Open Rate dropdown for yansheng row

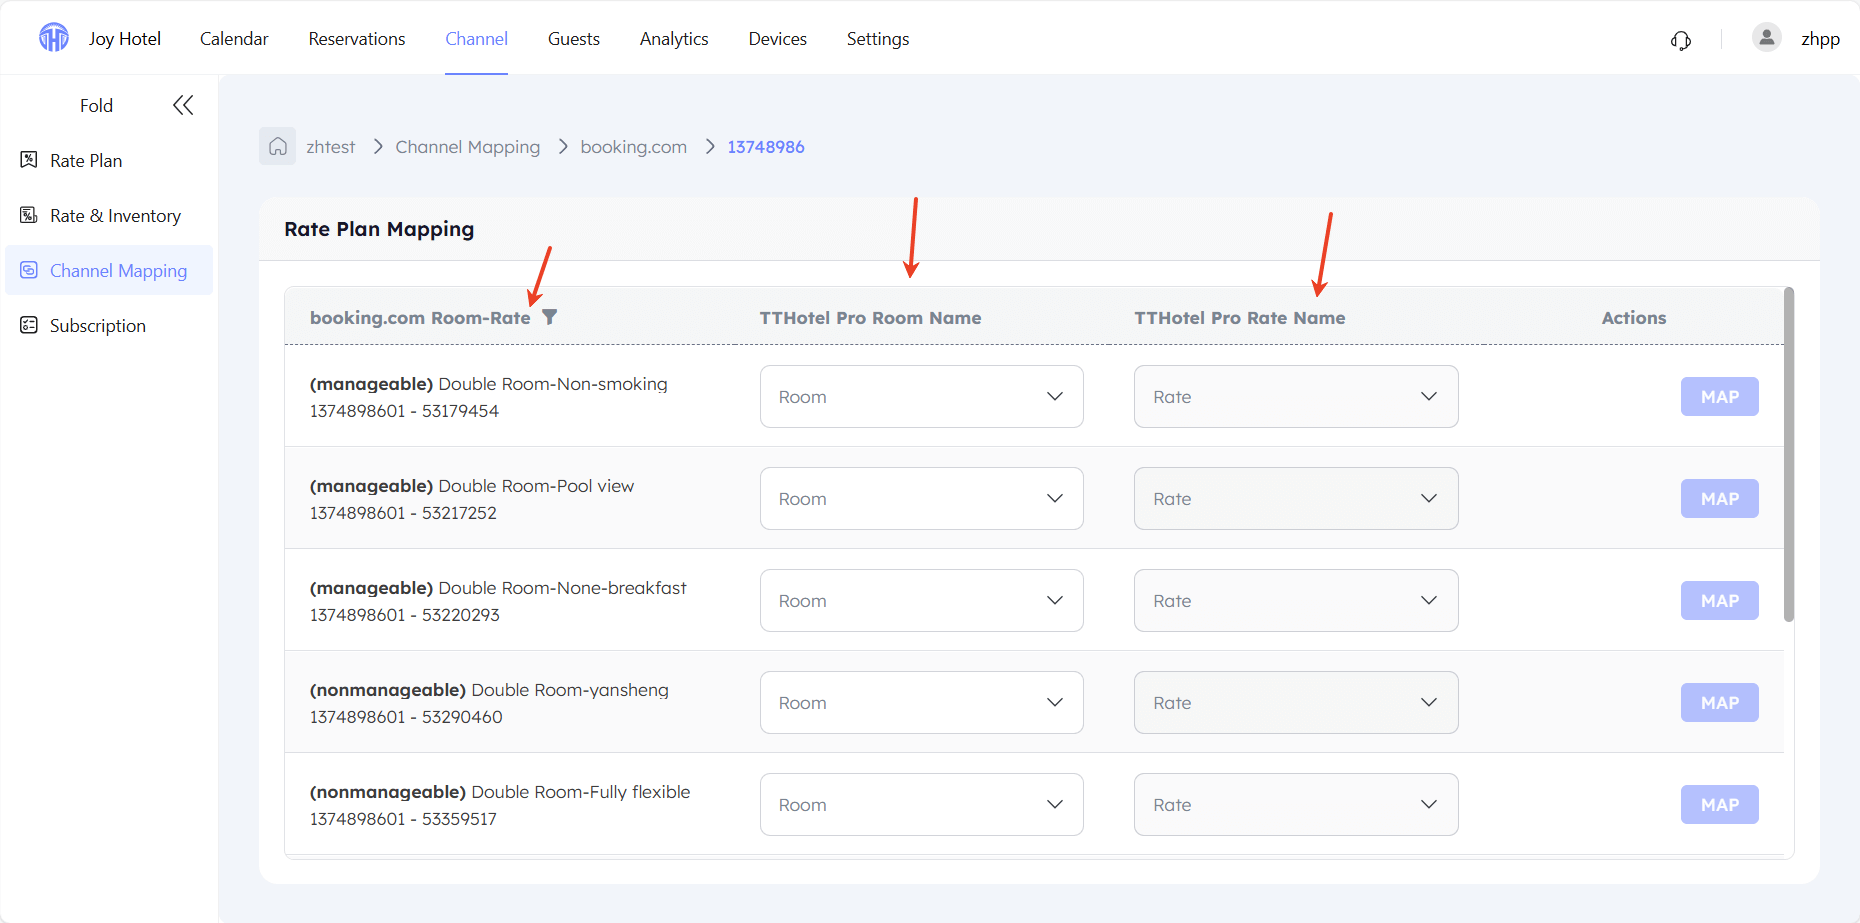[x=1296, y=702]
